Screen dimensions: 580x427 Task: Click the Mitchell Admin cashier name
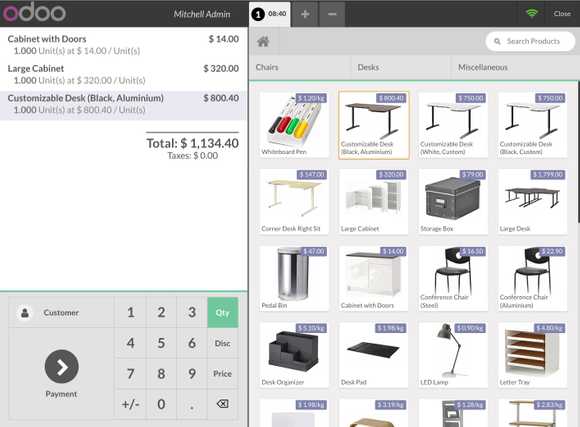[x=202, y=14]
